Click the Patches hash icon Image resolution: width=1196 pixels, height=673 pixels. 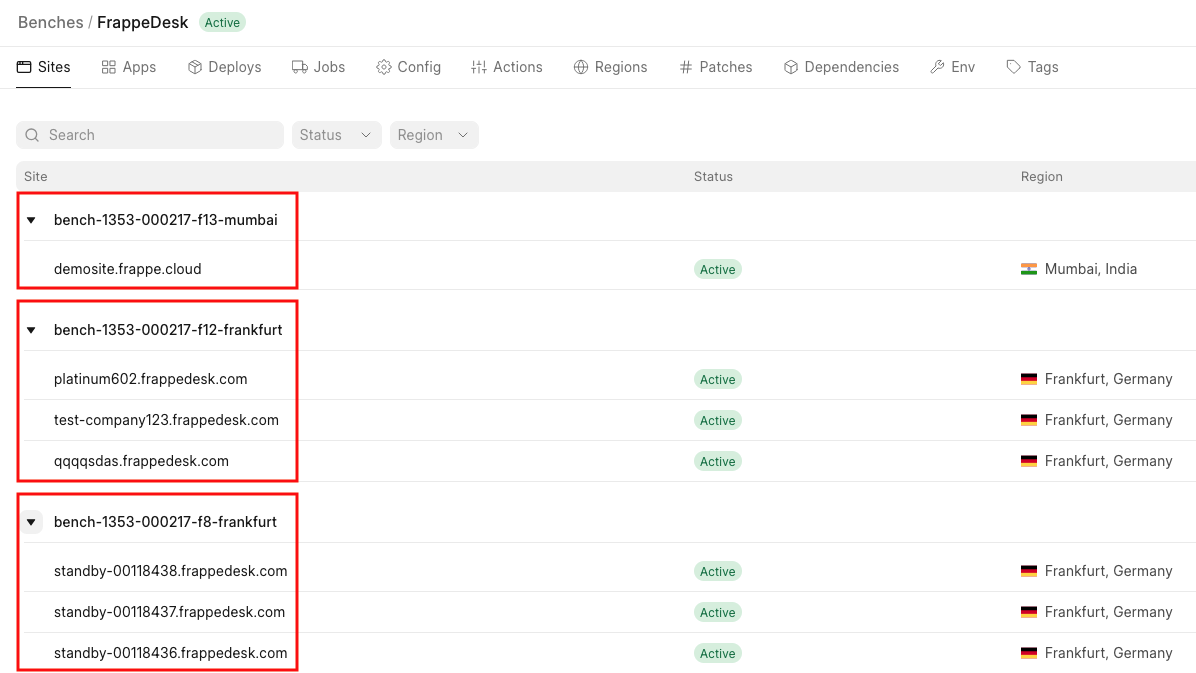tap(686, 67)
